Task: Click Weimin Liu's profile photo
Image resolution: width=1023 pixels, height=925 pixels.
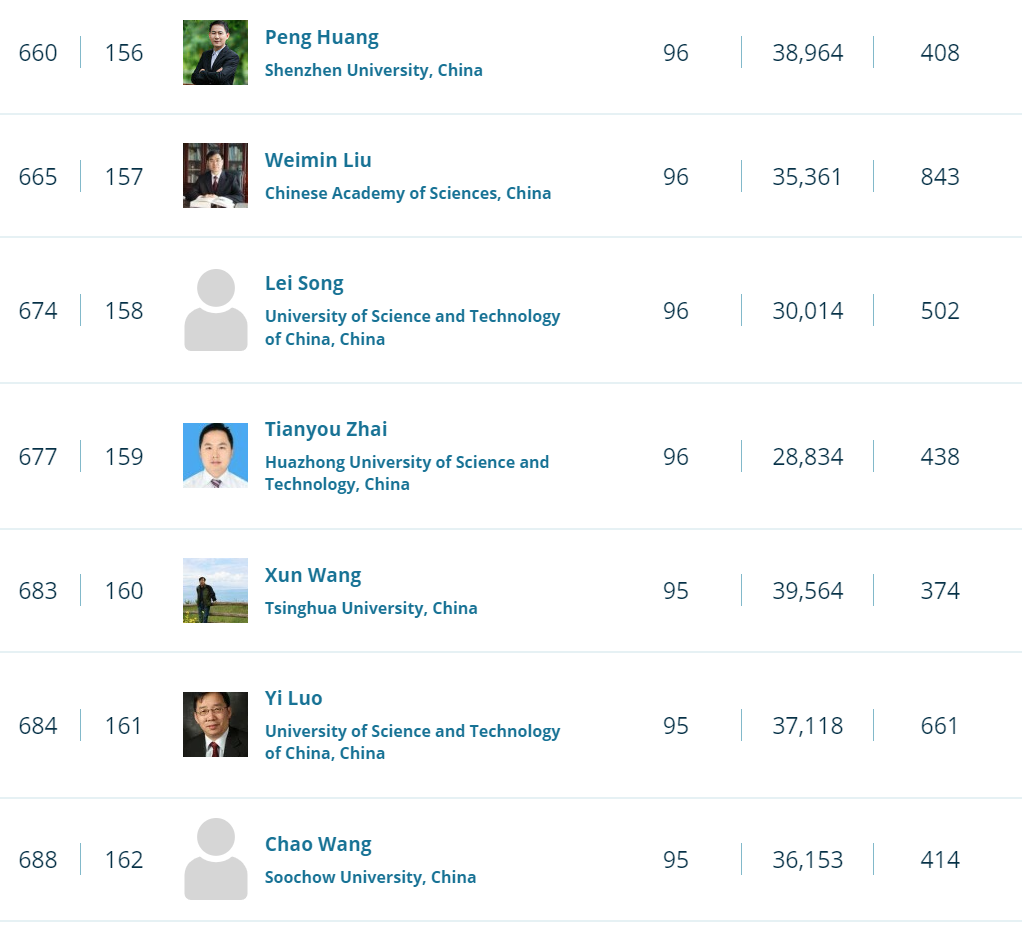Action: pyautogui.click(x=215, y=176)
